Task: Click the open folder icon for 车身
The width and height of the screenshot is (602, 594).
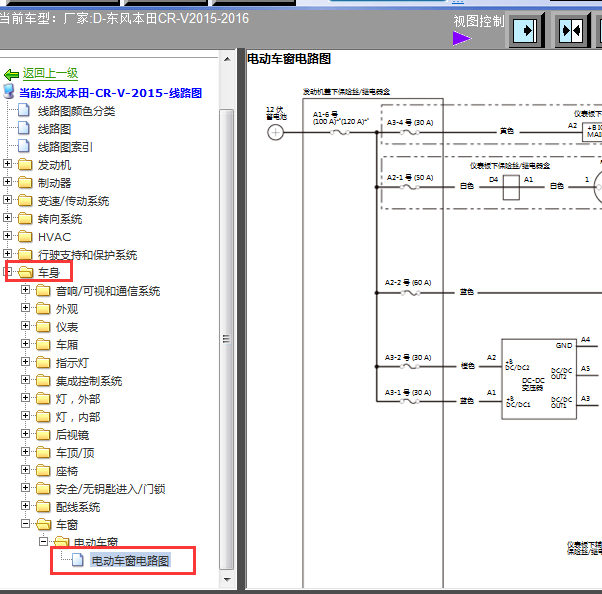Action: (26, 273)
